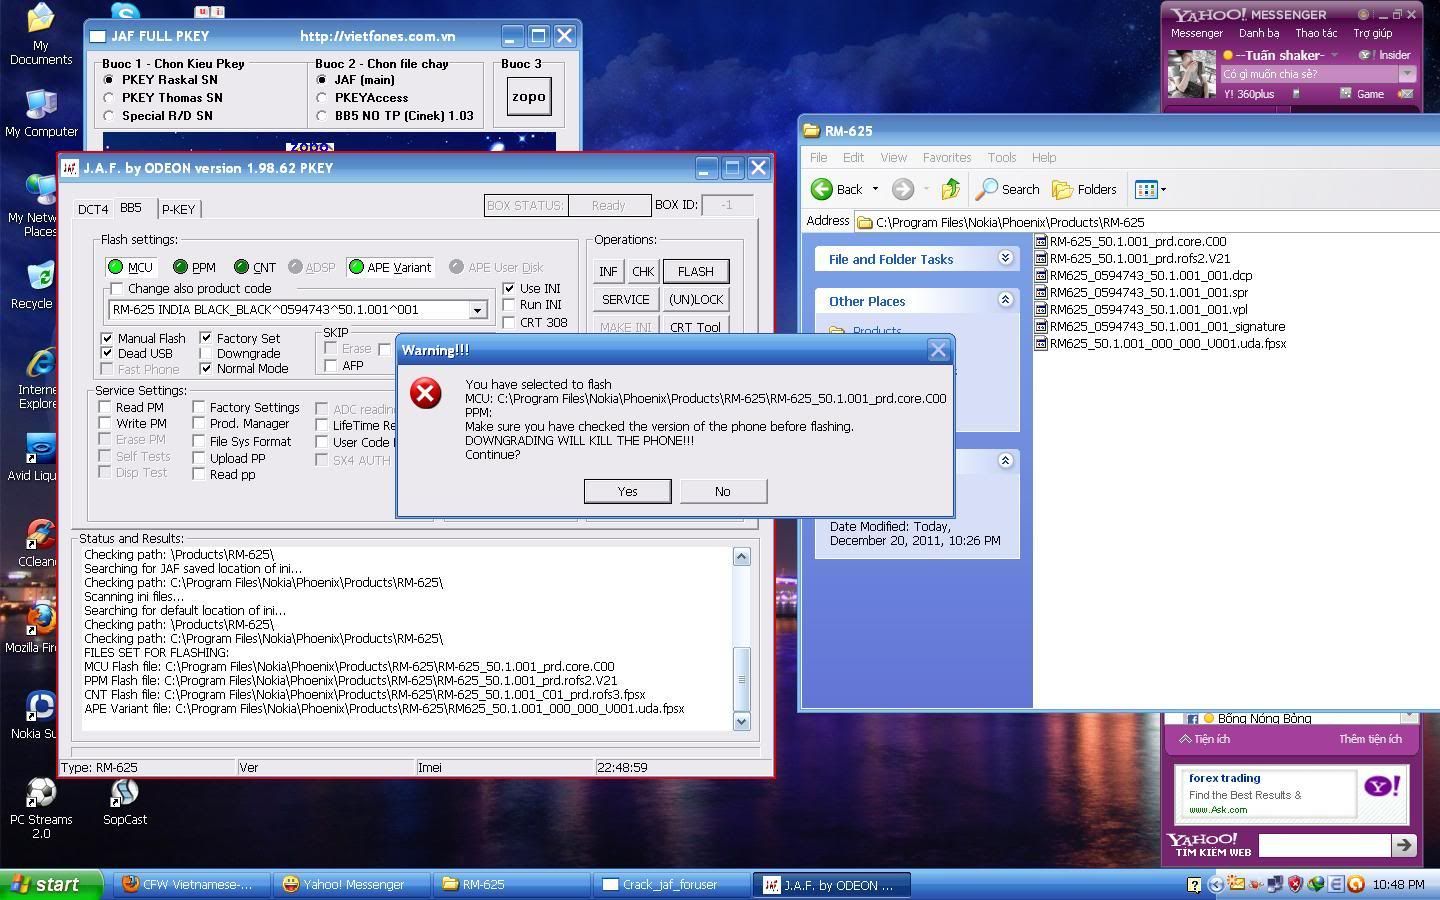Toggle Dead USB checkbox
This screenshot has height=900, width=1440.
coord(107,353)
